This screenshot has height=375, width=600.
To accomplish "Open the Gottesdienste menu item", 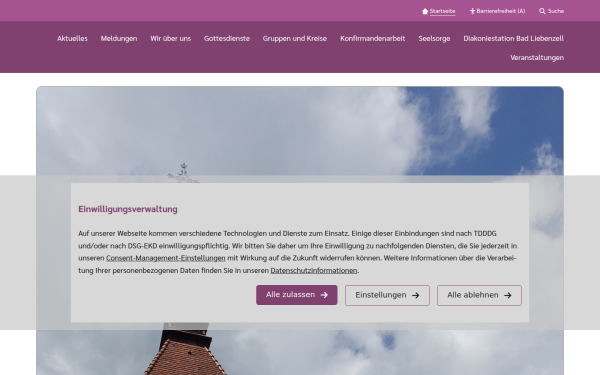I will coord(227,38).
